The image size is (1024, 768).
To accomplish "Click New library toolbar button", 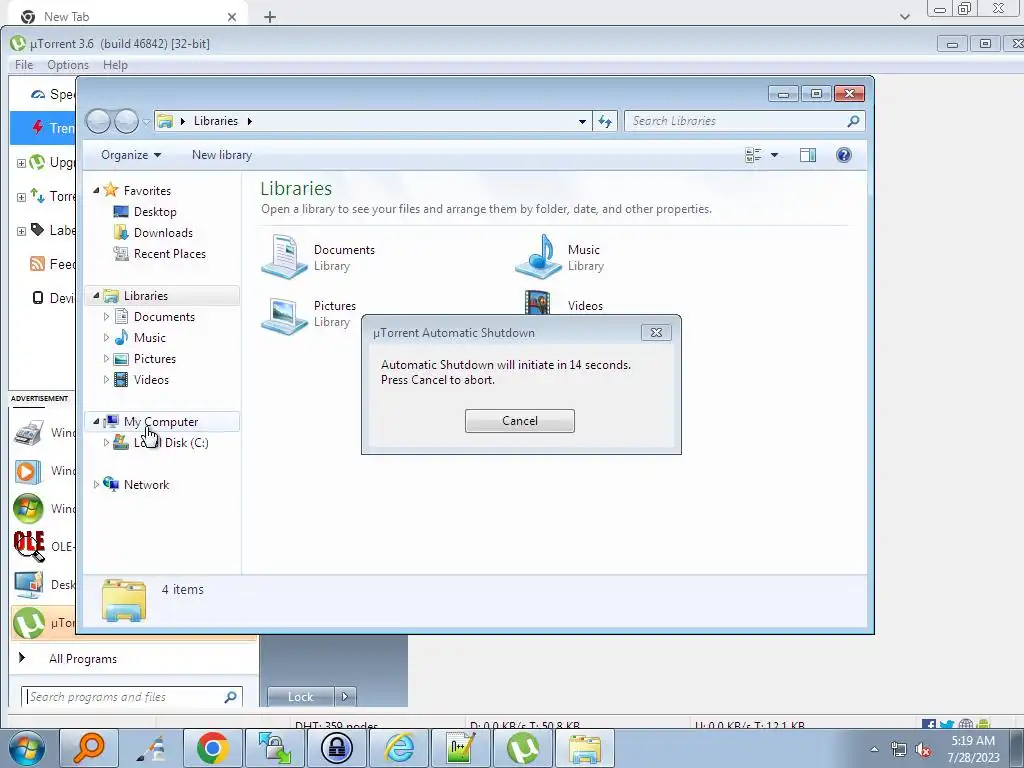I will [x=221, y=155].
